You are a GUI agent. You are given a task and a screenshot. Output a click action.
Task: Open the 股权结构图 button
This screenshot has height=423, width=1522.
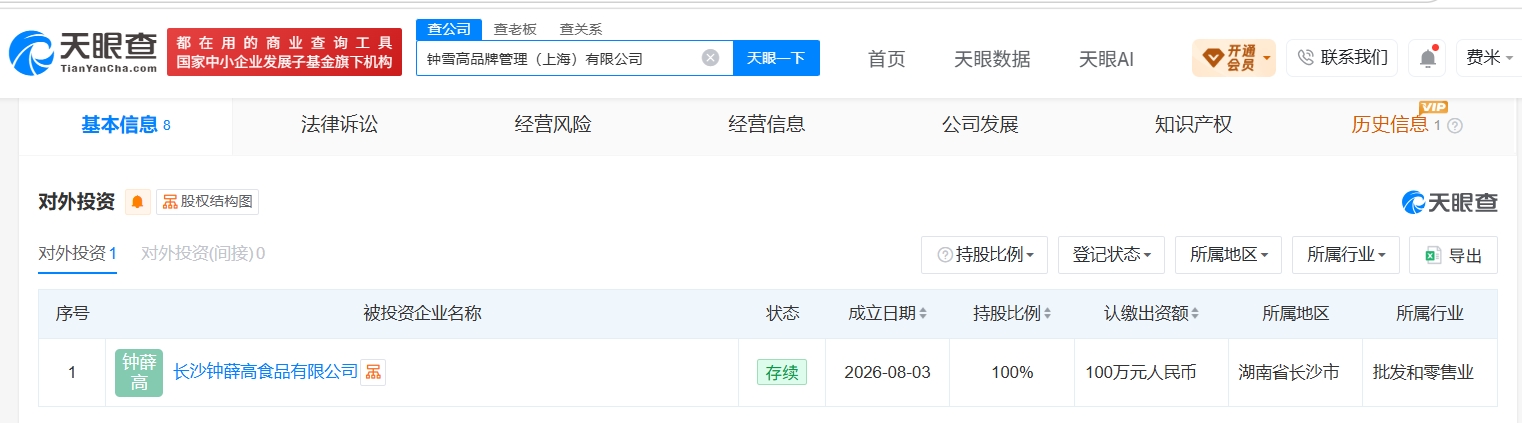click(207, 202)
